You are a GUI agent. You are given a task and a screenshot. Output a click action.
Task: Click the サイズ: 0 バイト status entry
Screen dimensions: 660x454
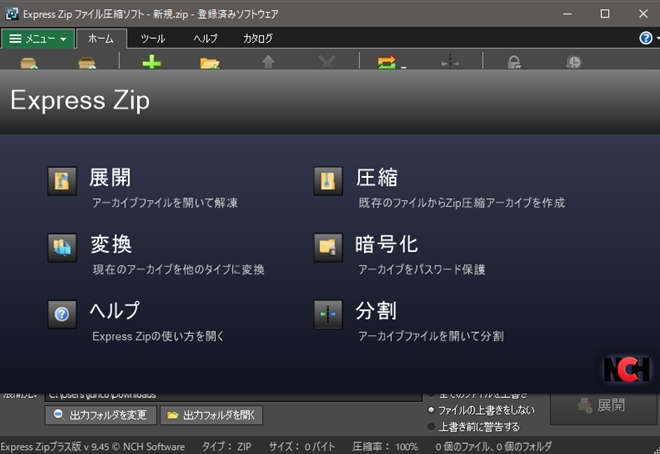pyautogui.click(x=302, y=446)
